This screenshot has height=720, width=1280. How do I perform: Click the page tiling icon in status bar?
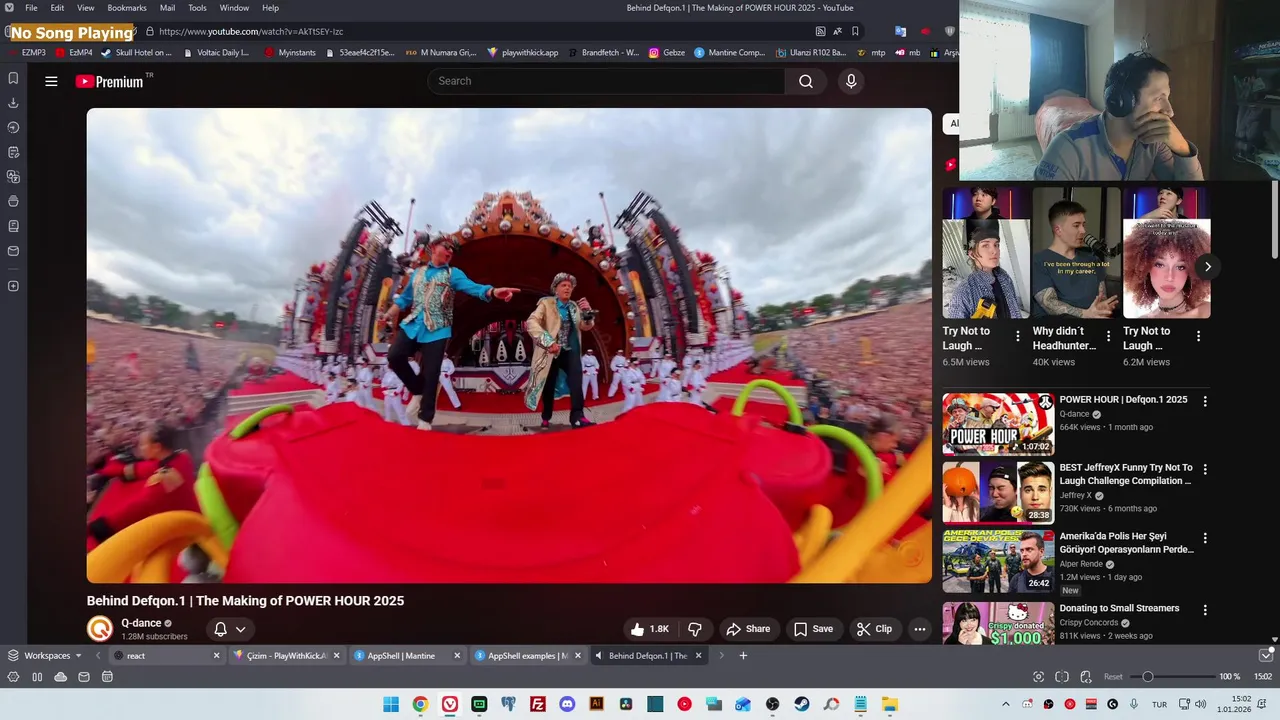coord(1062,677)
